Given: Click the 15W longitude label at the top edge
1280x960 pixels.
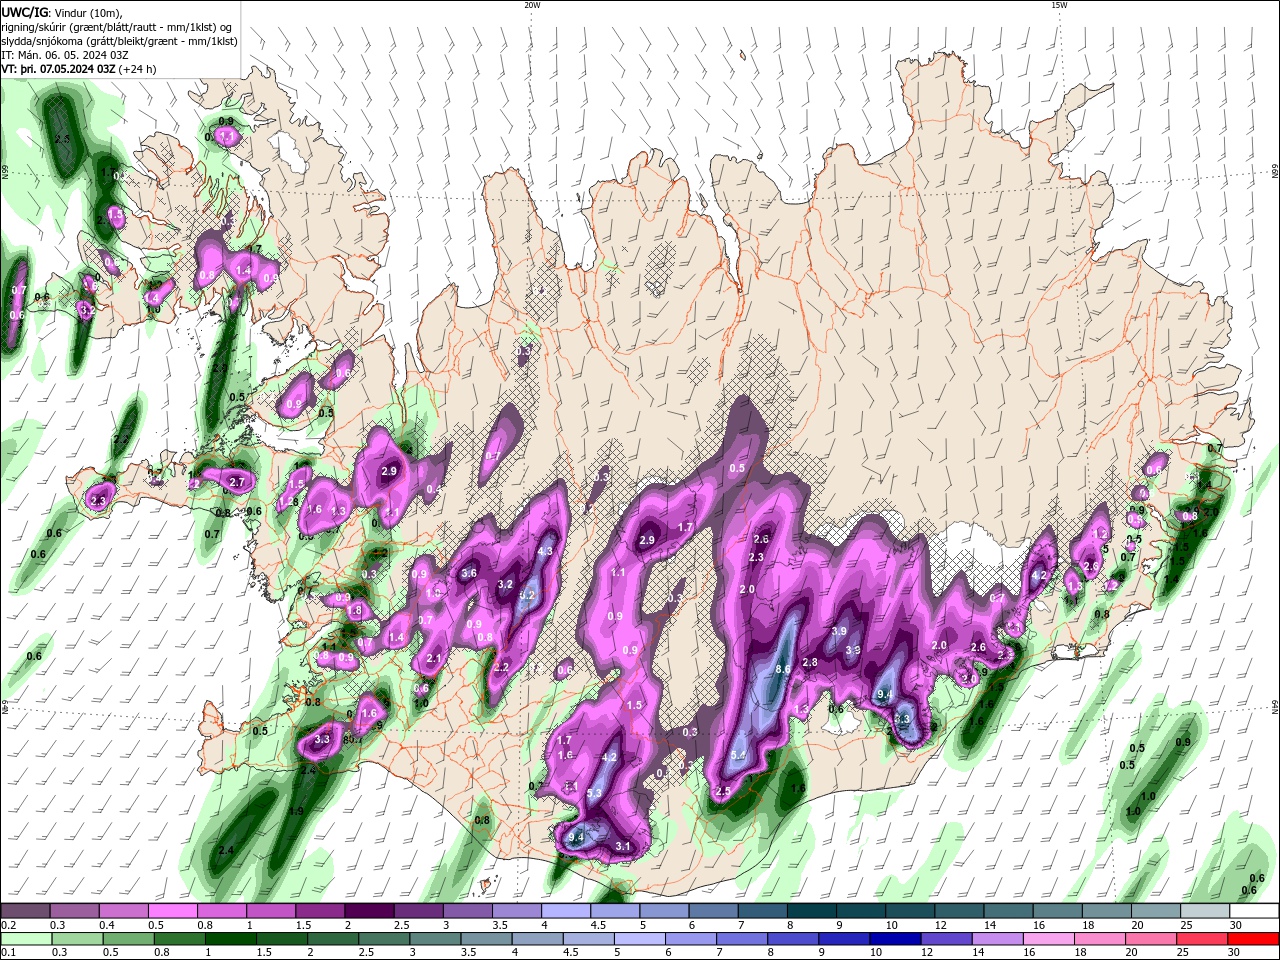Looking at the screenshot, I should point(1059,5).
